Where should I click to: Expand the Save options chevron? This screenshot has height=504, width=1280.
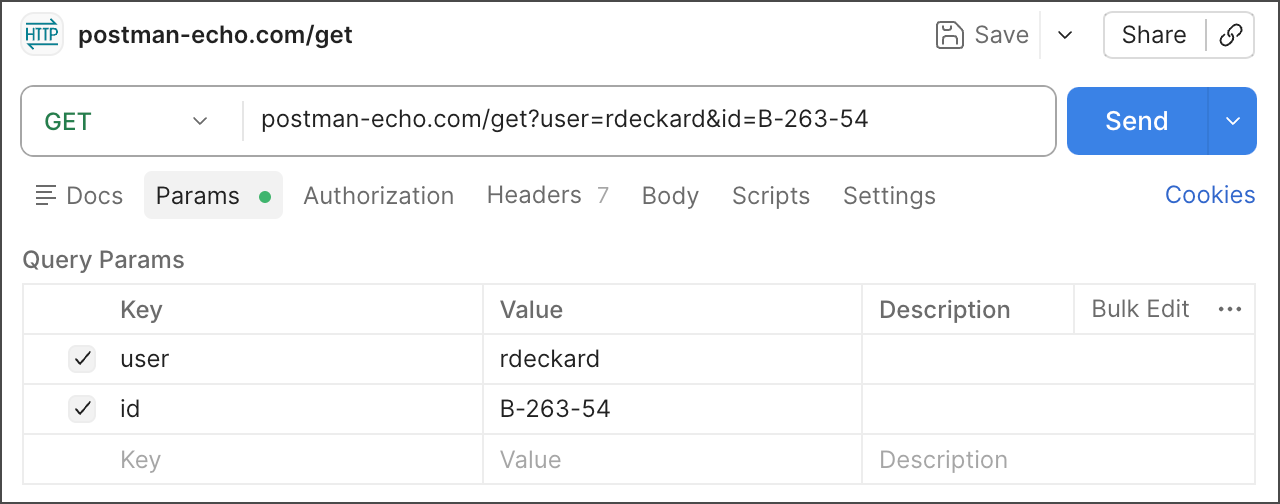1065,35
